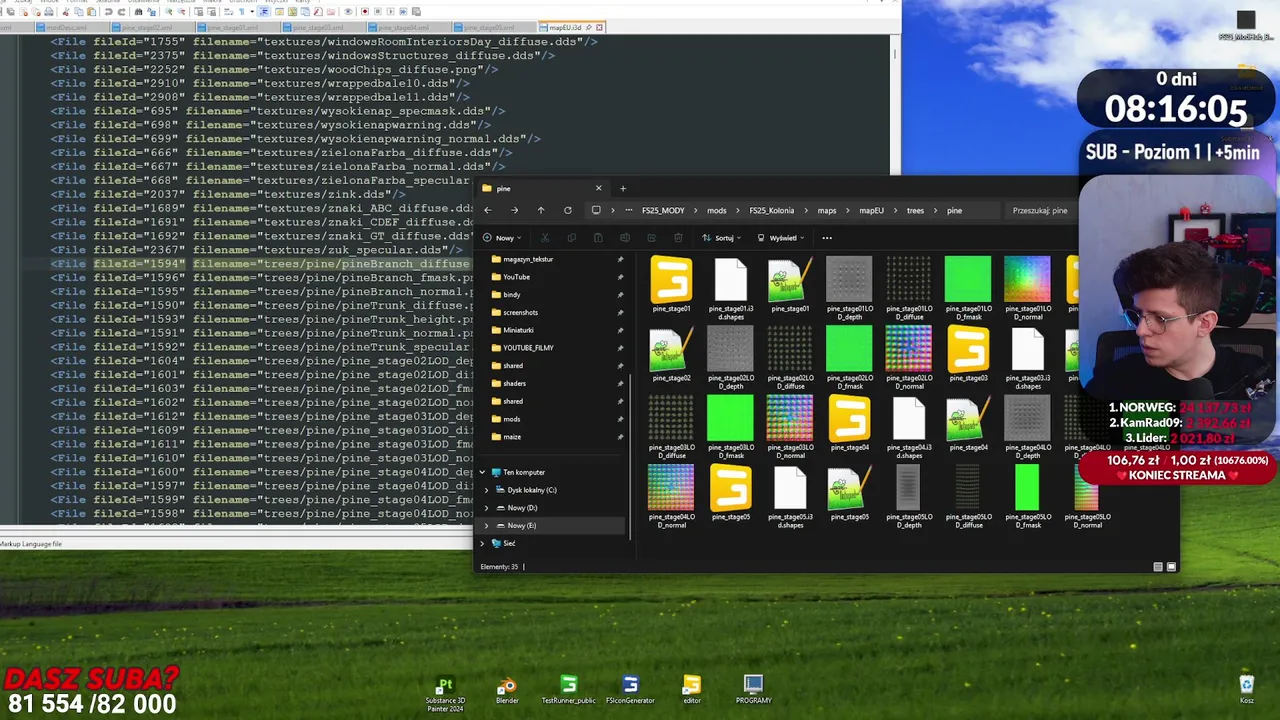Open a new Explorer tab with plus
This screenshot has width=1280, height=720.
[x=622, y=188]
